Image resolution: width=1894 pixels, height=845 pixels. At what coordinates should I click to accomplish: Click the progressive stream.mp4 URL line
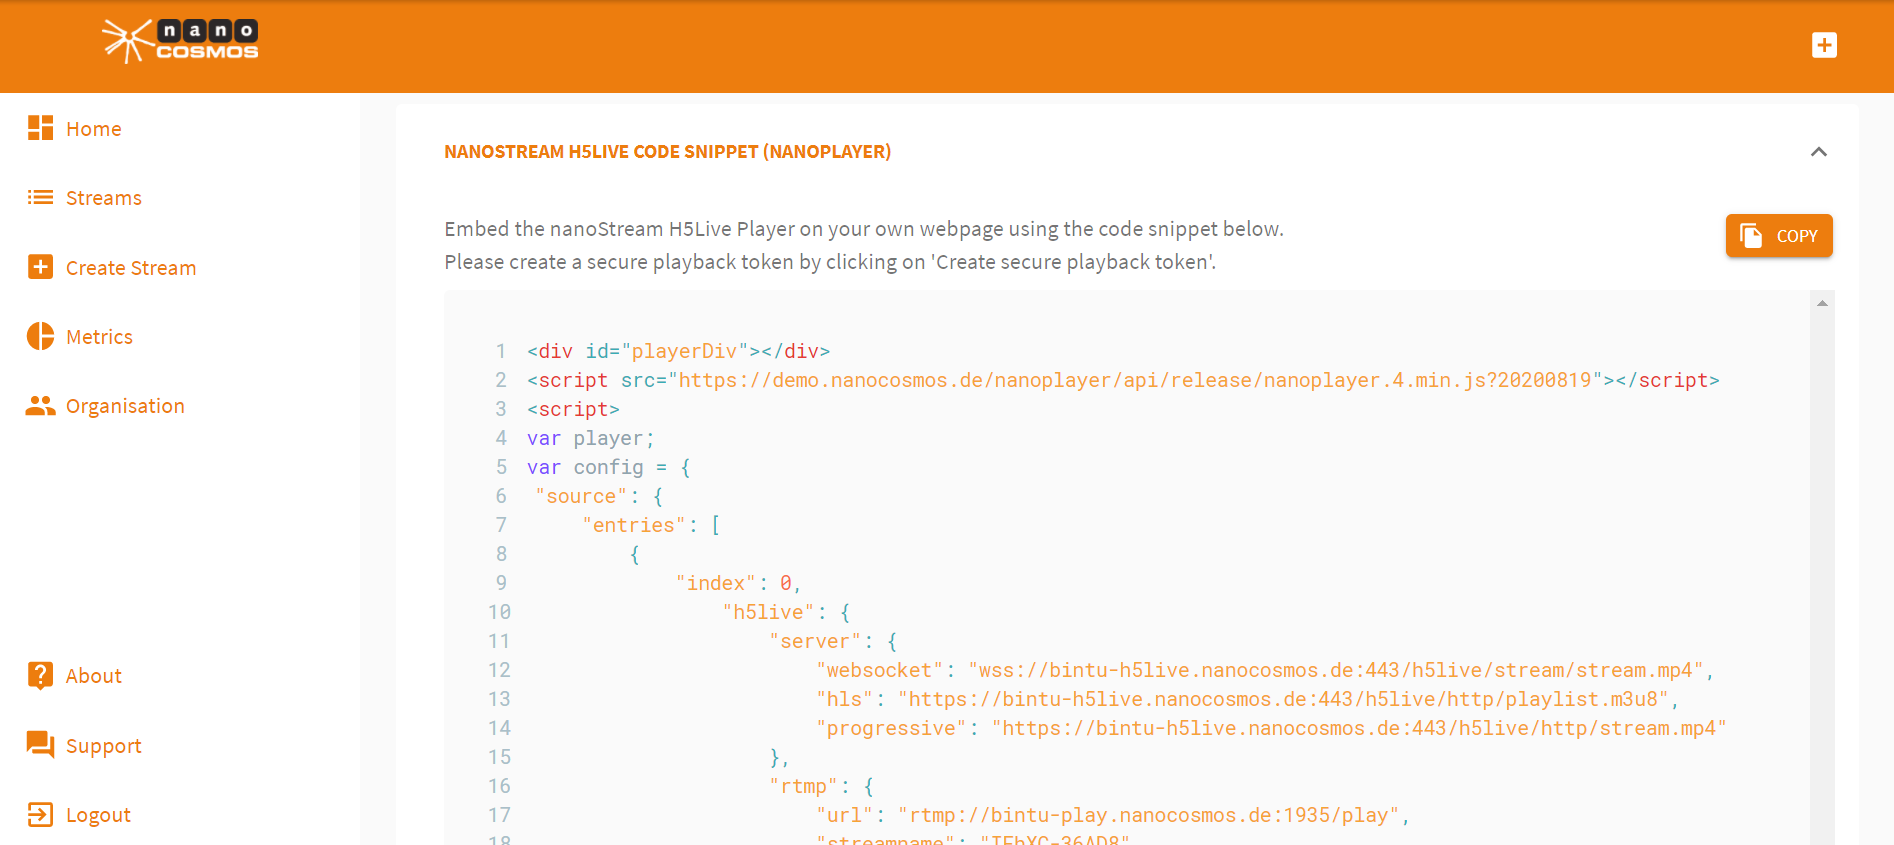(1271, 728)
